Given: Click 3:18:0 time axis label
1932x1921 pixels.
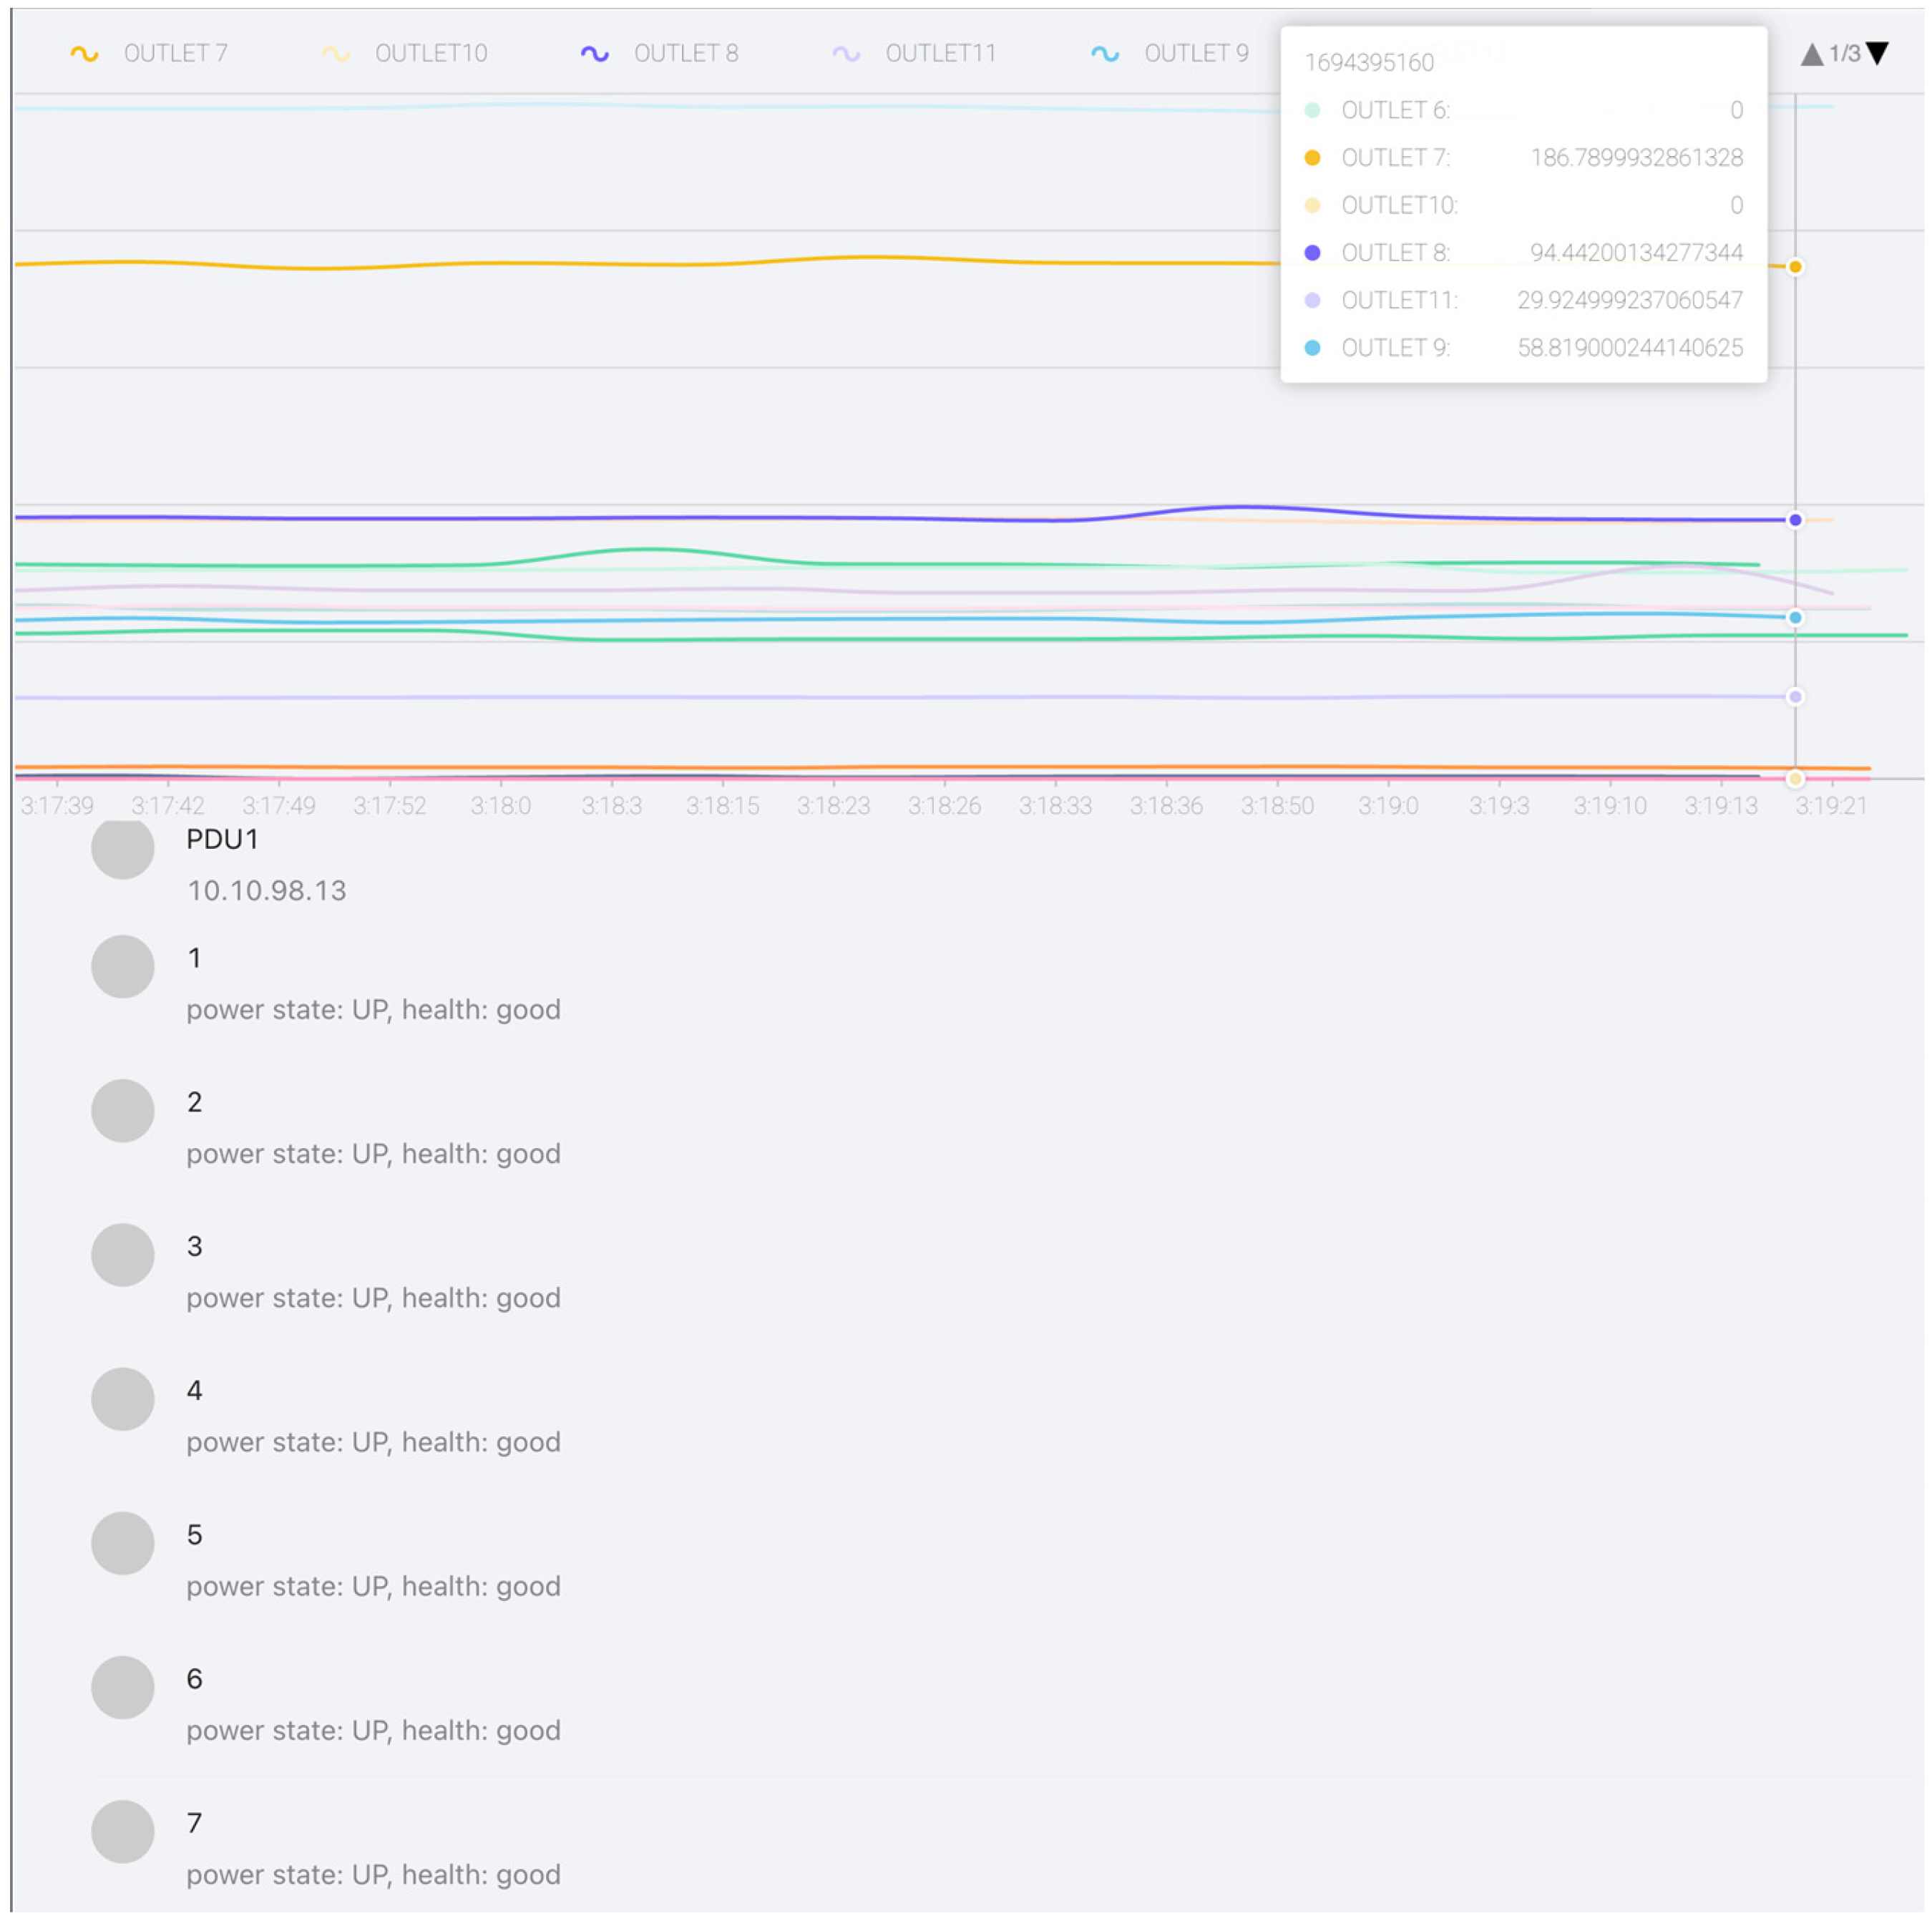Looking at the screenshot, I should [x=501, y=806].
